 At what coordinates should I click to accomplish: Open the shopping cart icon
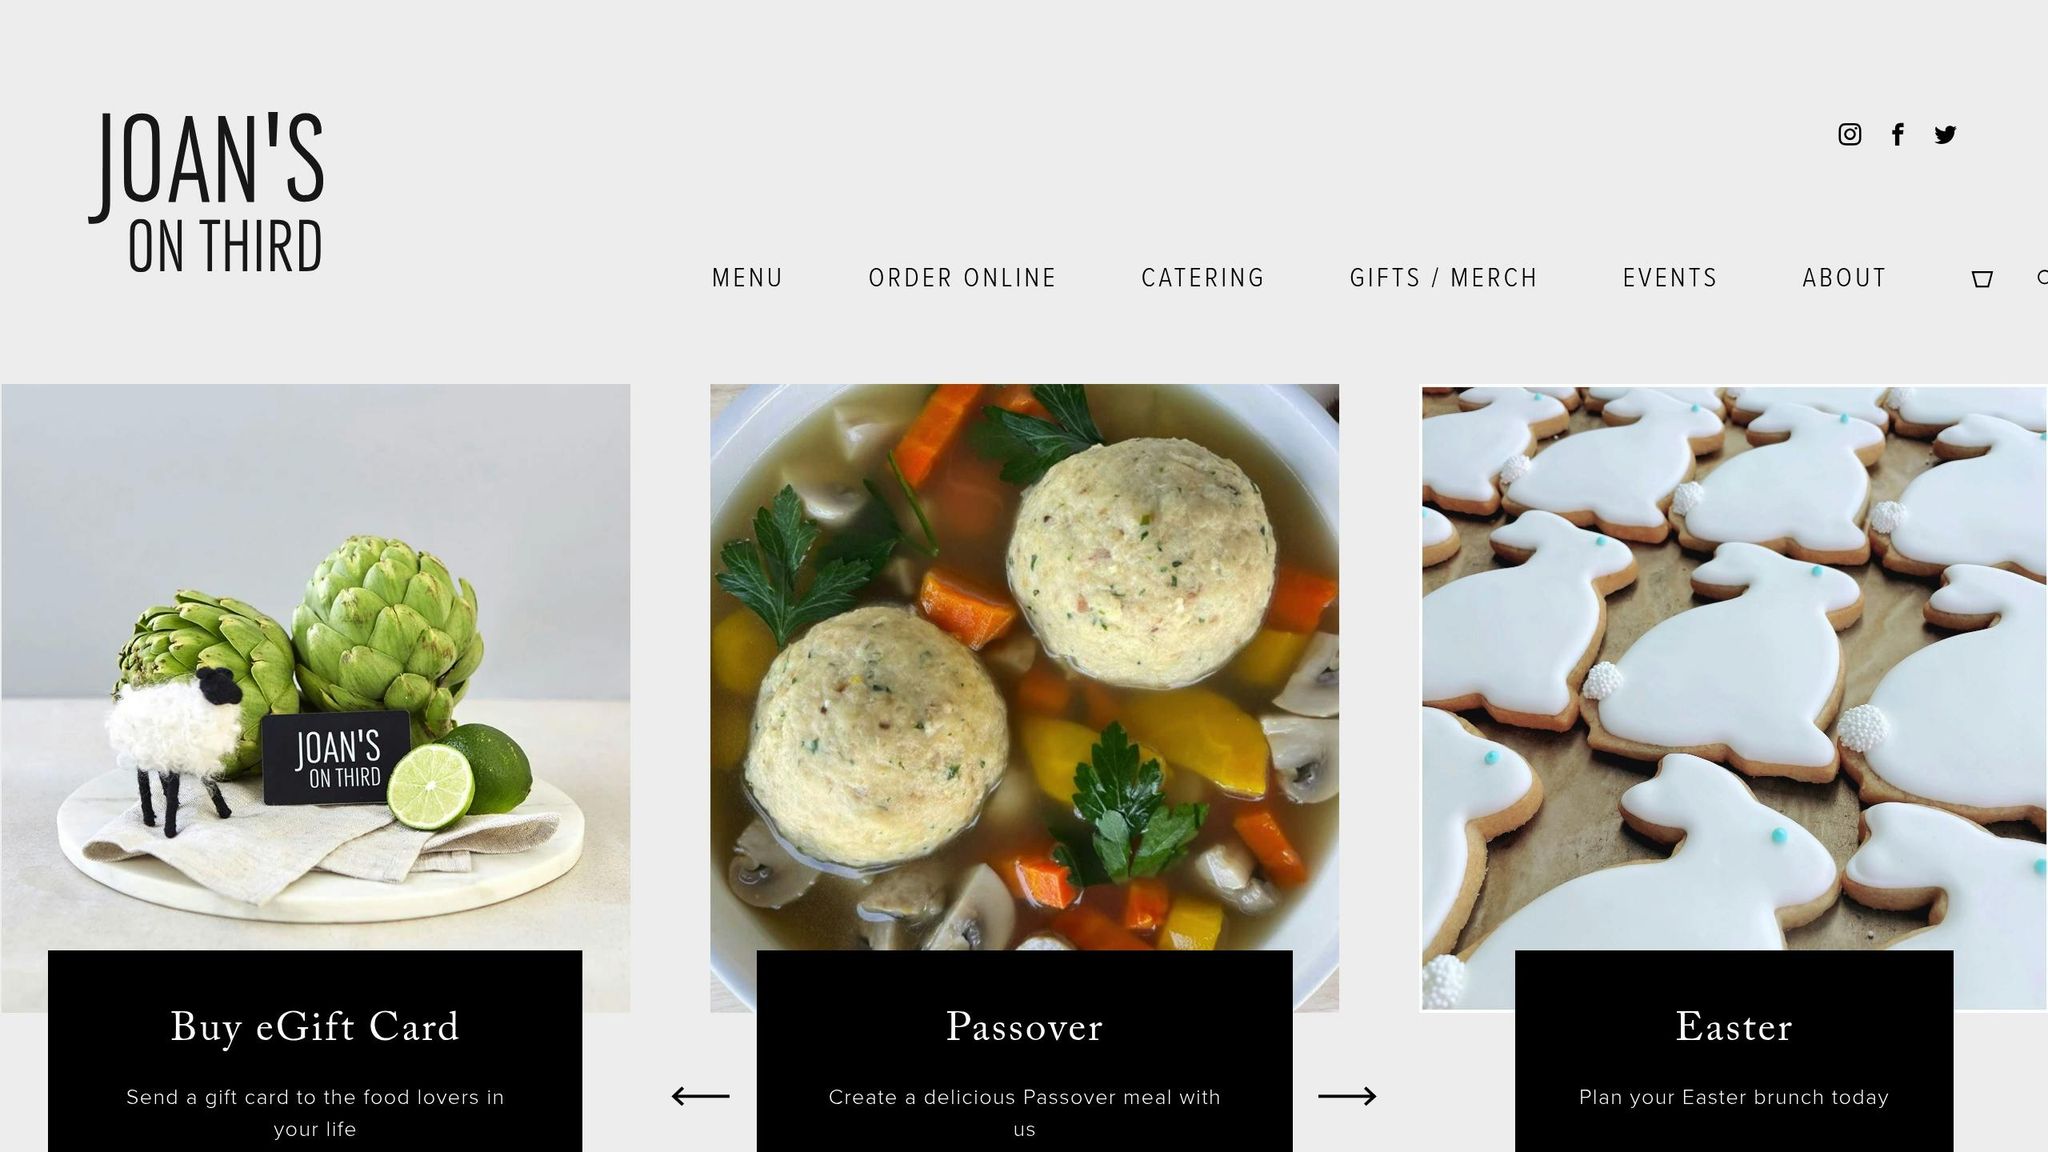point(1982,279)
